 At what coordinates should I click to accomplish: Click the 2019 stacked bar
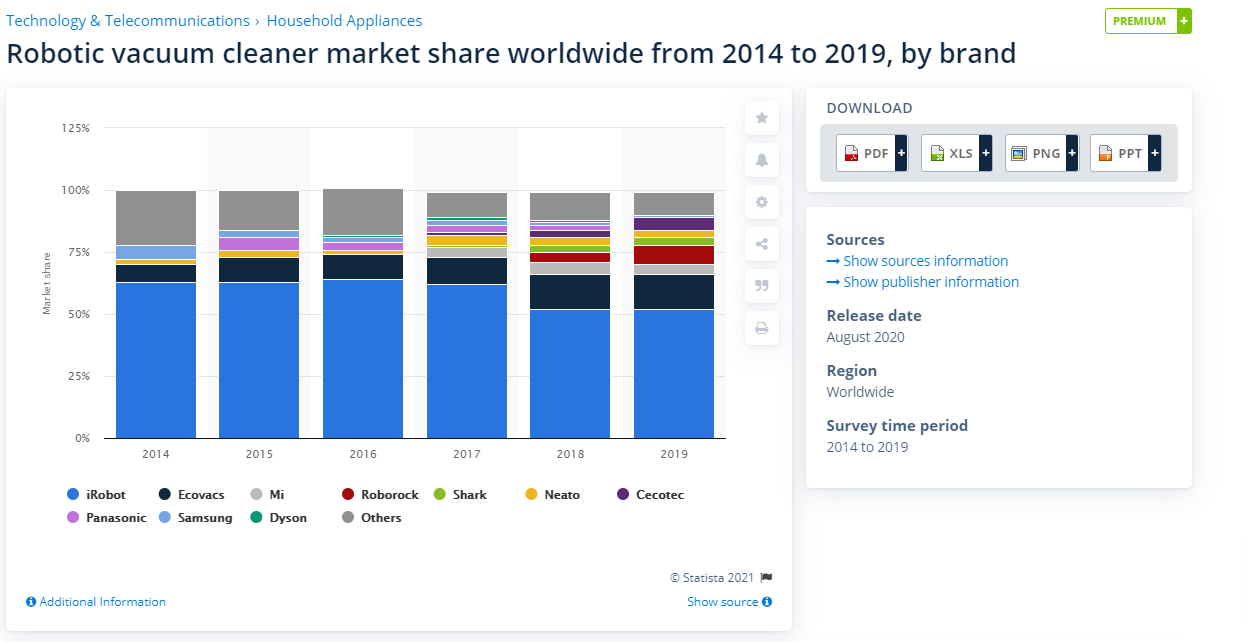(674, 315)
